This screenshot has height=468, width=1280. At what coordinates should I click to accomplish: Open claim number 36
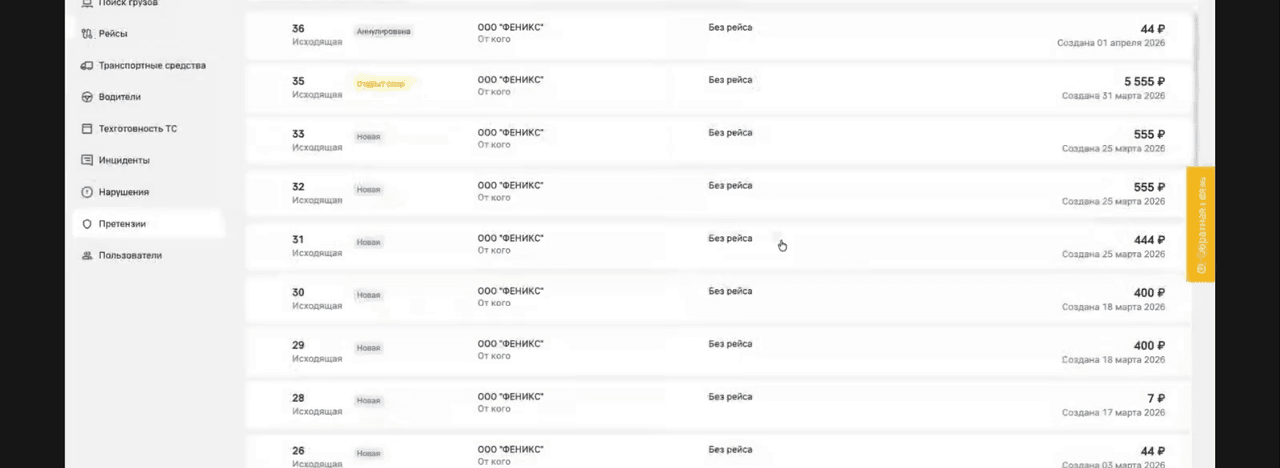pos(298,28)
